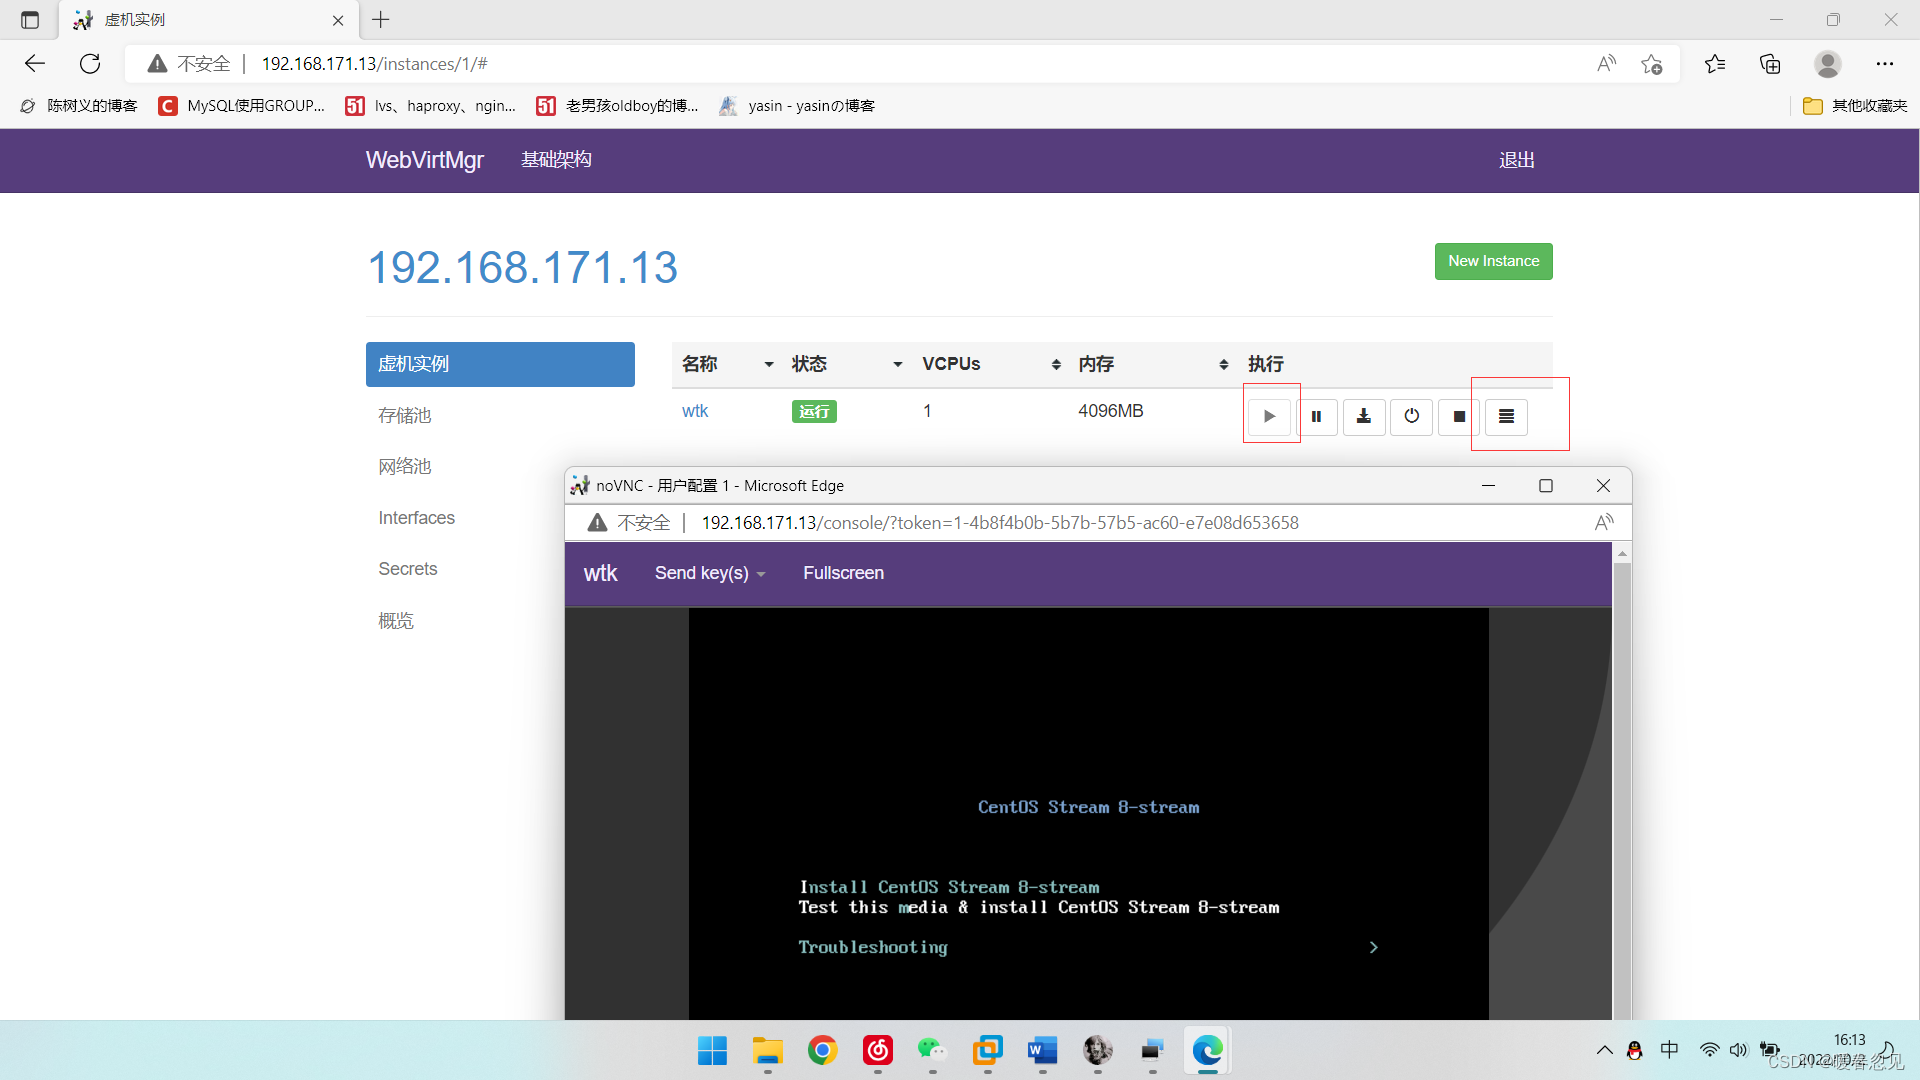The image size is (1920, 1080).
Task: Reload the WebVirtMgr page
Action: point(90,64)
